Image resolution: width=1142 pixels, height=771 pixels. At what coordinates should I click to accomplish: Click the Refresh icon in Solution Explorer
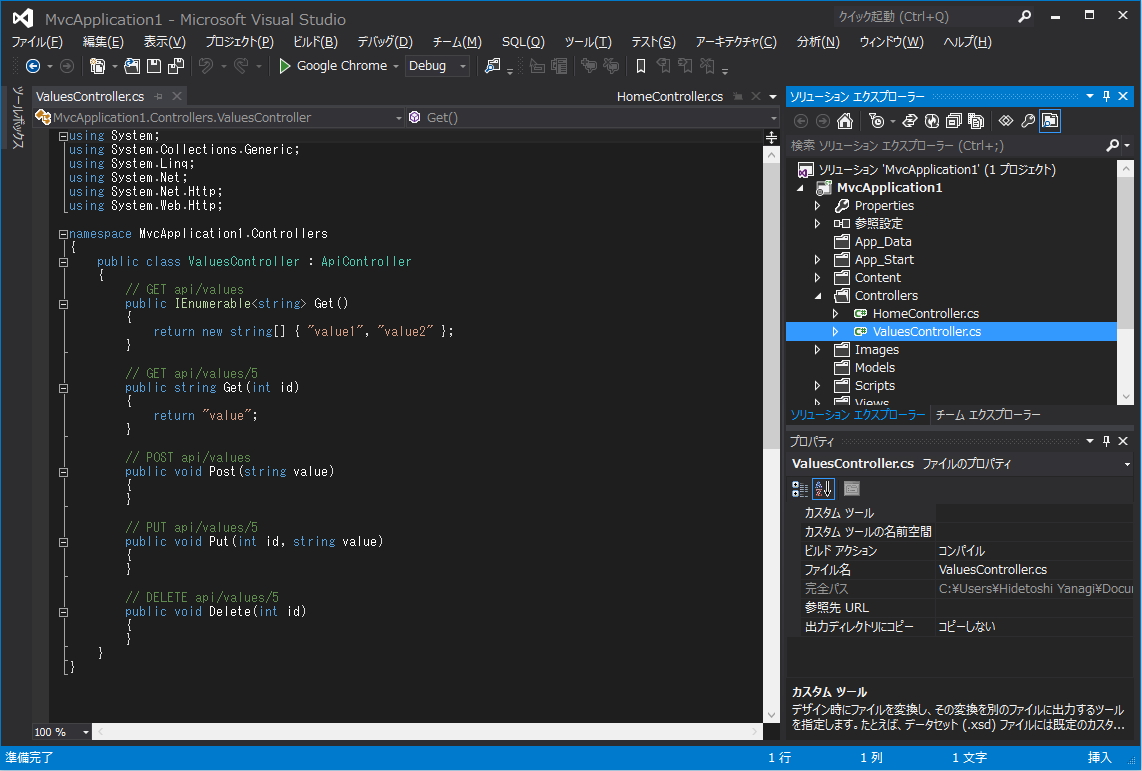[x=932, y=121]
